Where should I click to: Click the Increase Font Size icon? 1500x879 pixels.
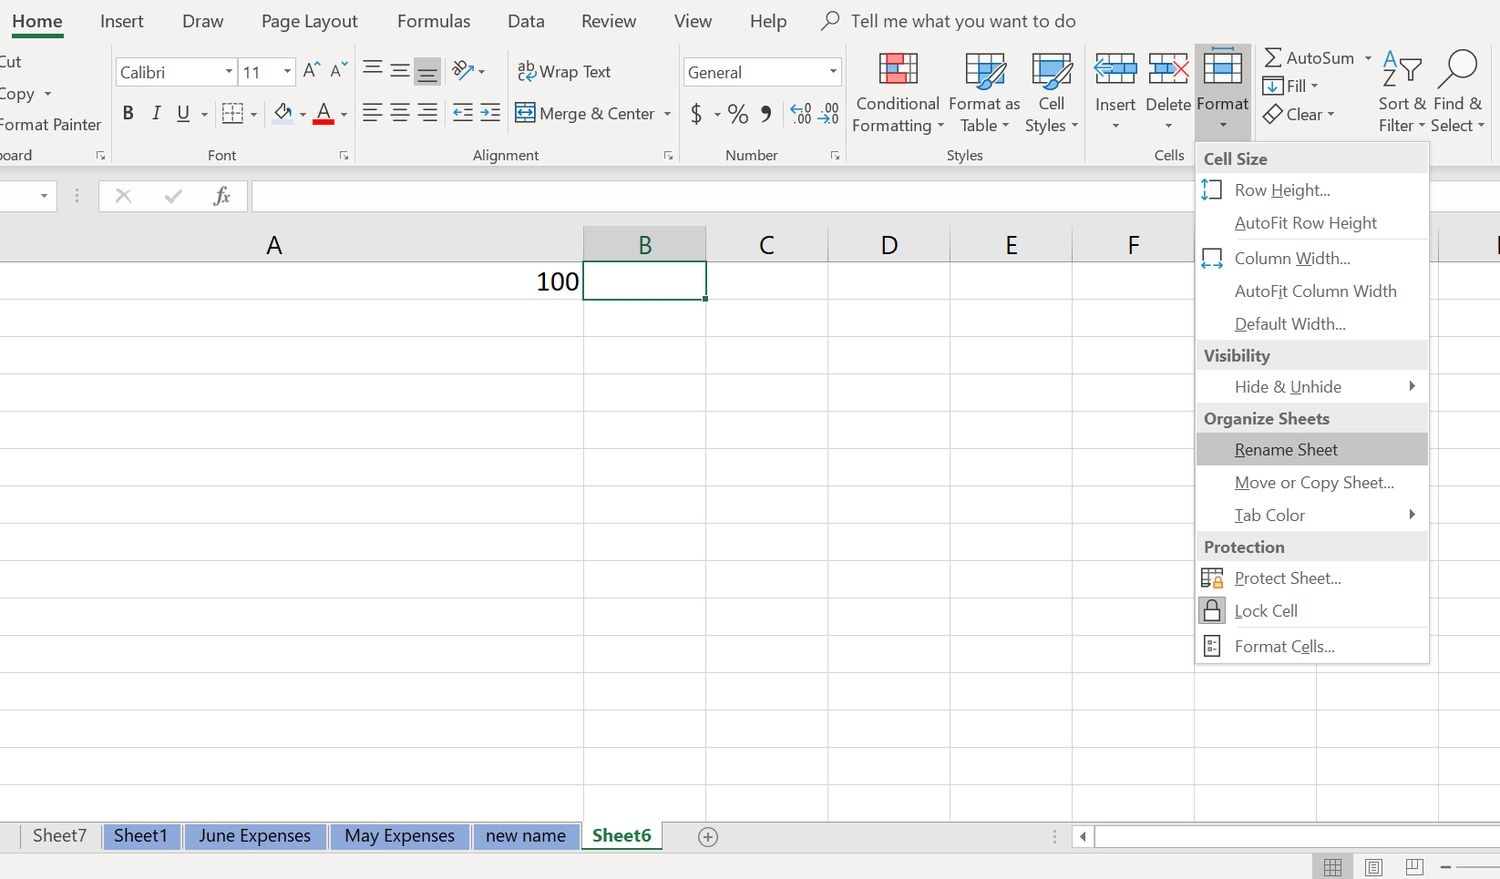[x=311, y=70]
